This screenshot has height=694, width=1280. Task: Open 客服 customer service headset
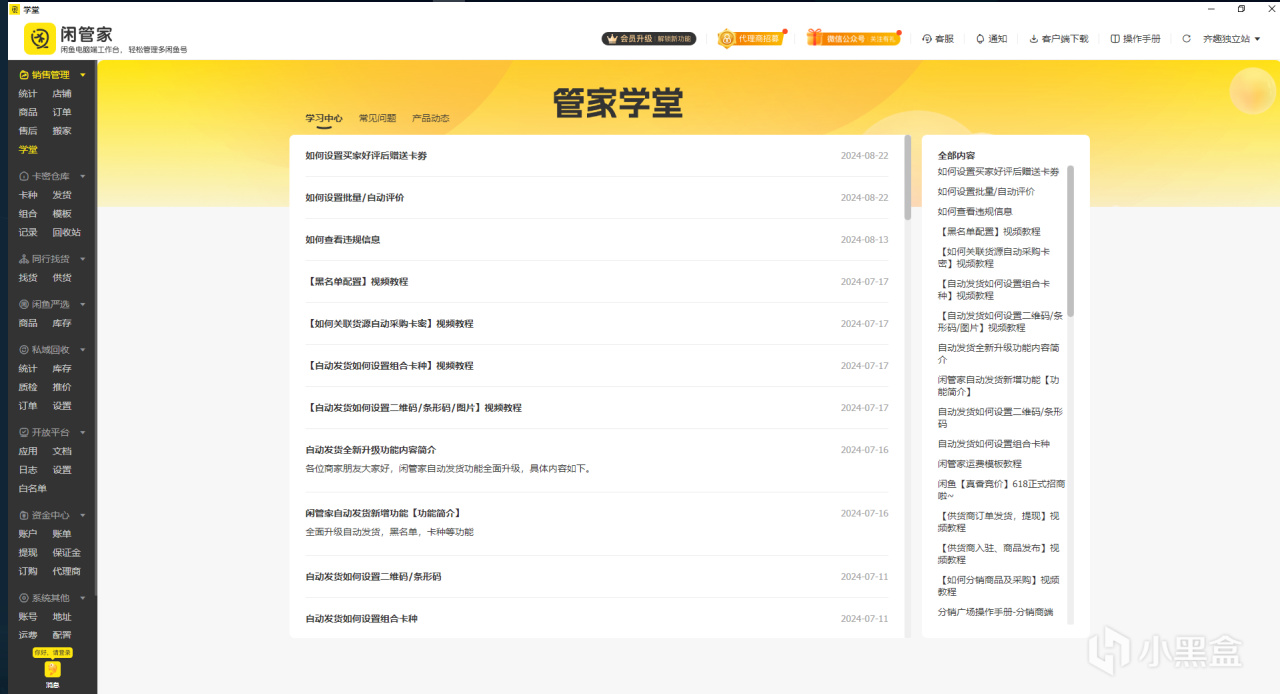(938, 39)
